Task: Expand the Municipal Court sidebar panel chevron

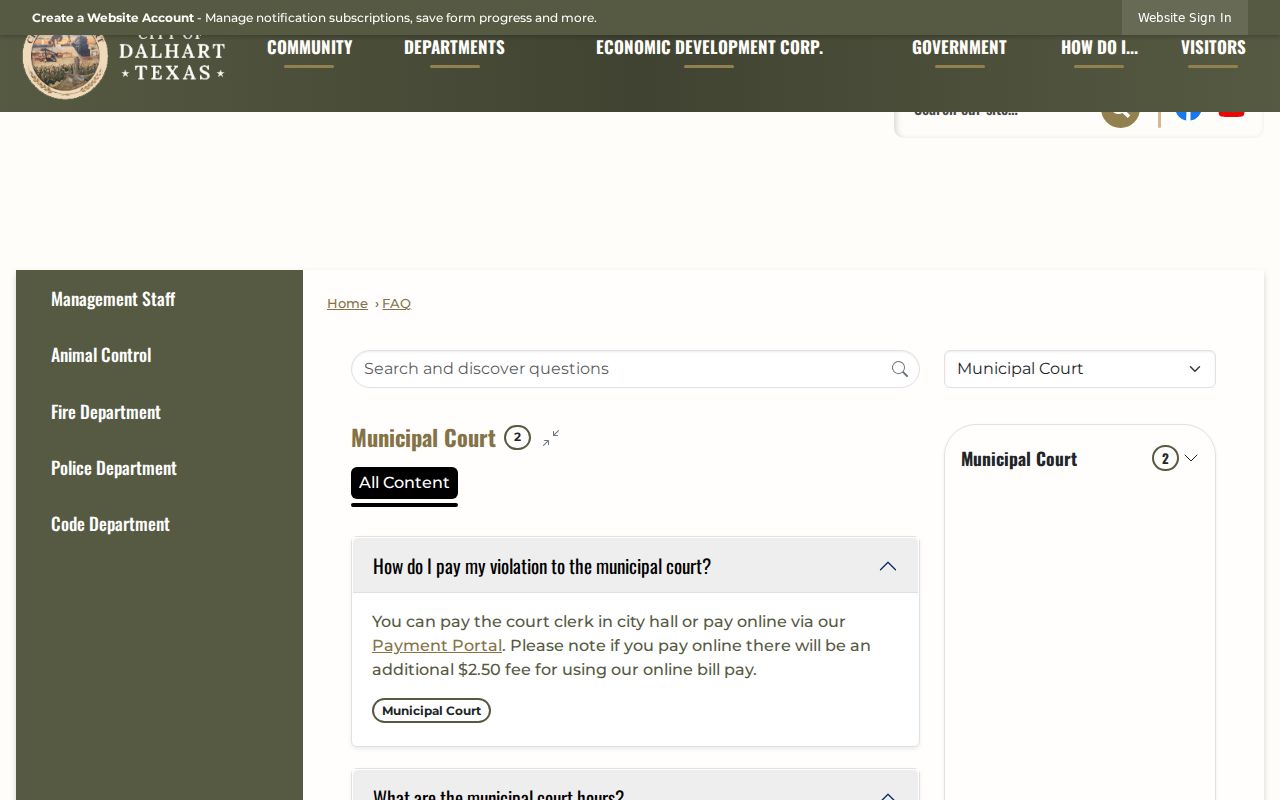Action: 1191,458
